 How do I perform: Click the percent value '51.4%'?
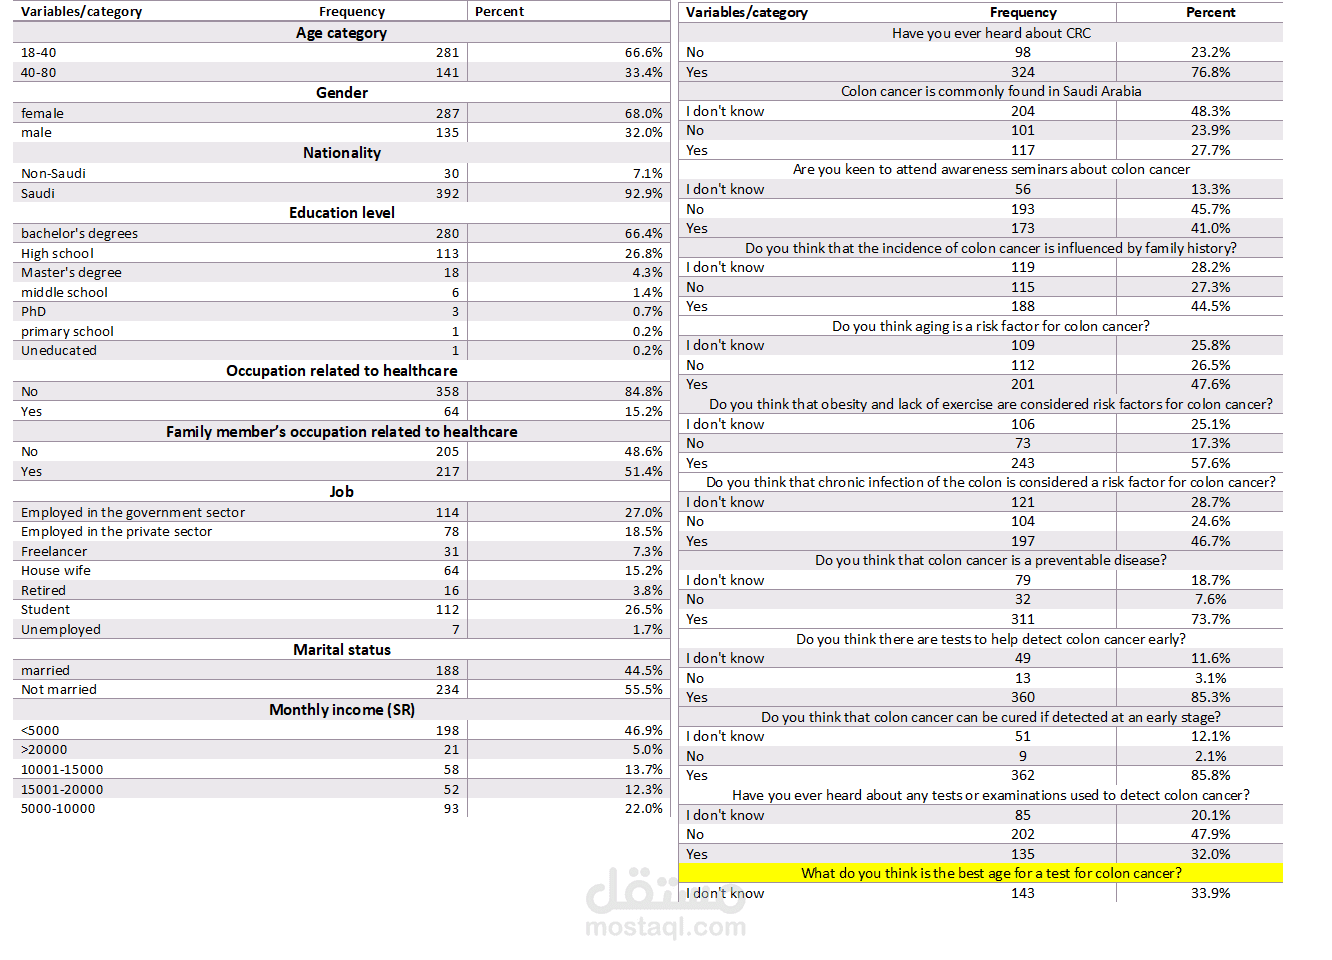[x=644, y=472]
